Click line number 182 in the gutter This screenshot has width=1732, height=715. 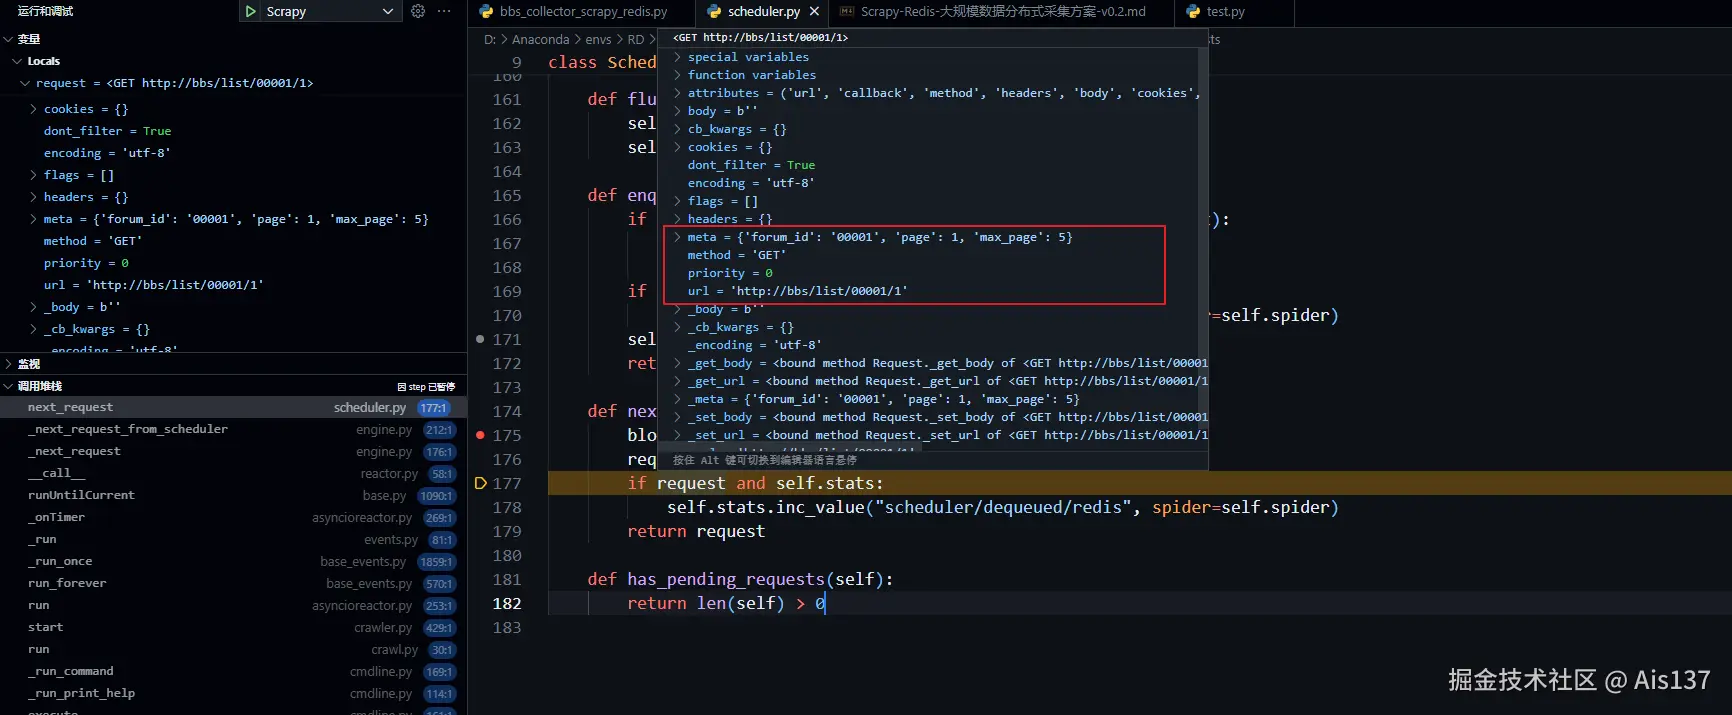tap(507, 603)
